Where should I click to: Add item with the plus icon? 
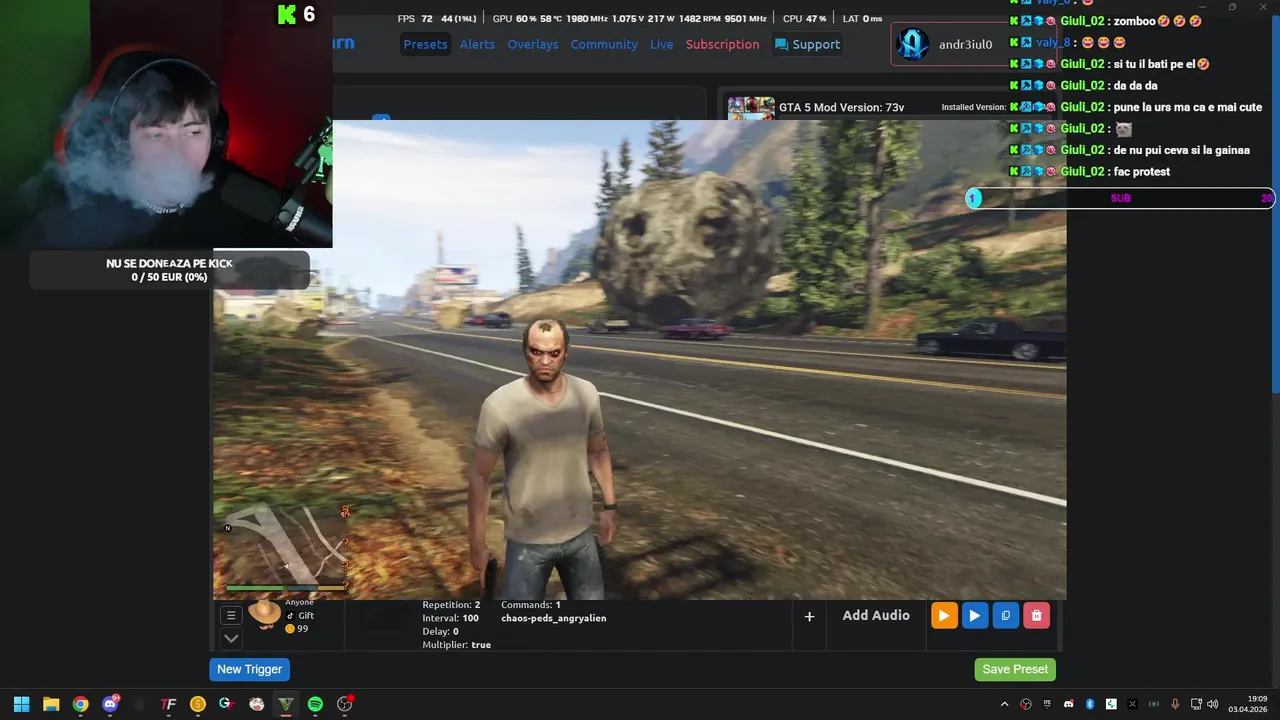tap(809, 616)
